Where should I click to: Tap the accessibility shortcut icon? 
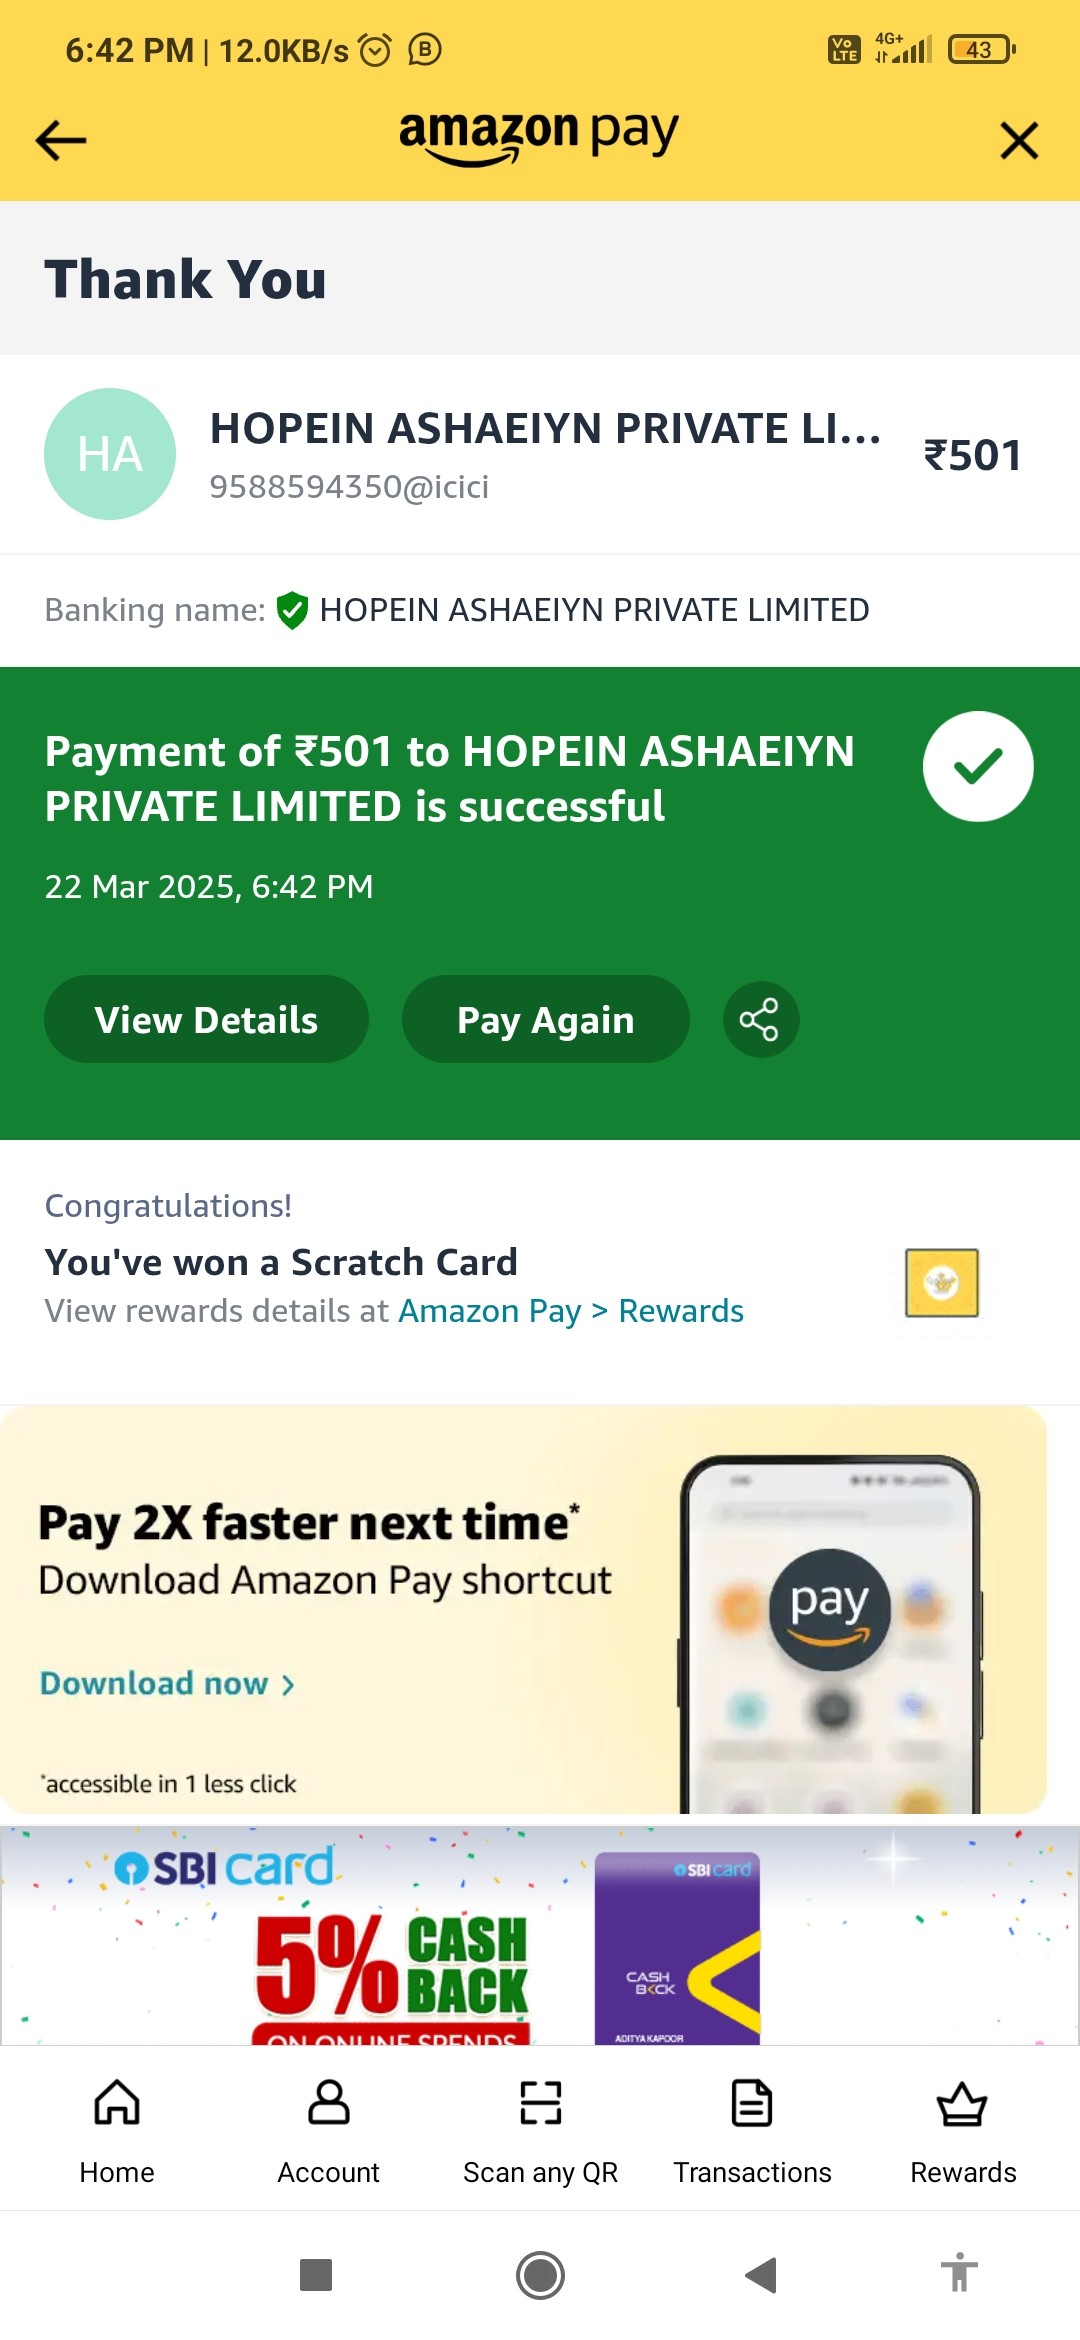point(959,2273)
